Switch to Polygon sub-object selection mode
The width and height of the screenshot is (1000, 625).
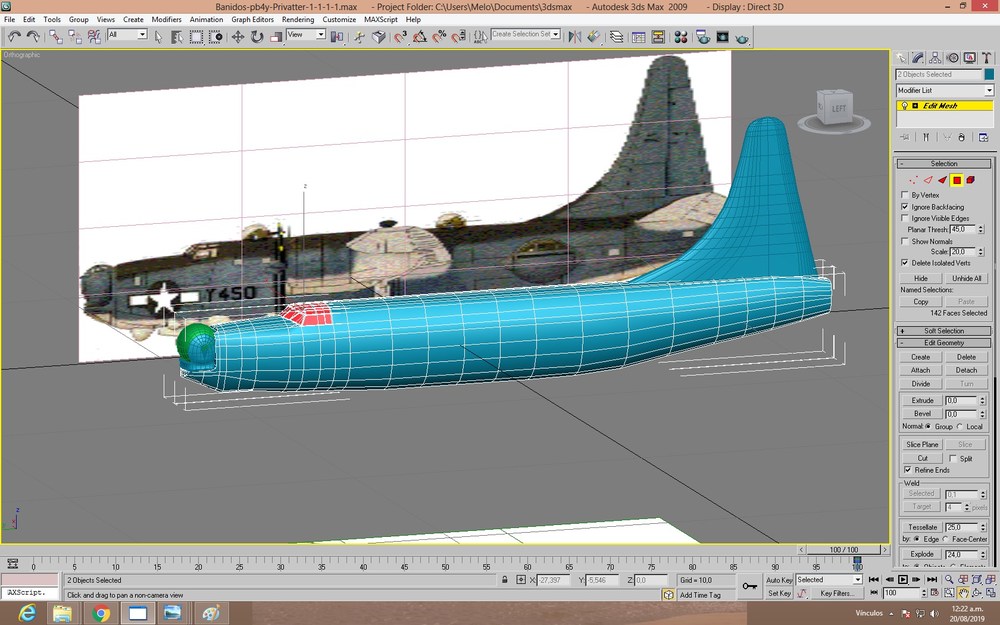coord(957,180)
